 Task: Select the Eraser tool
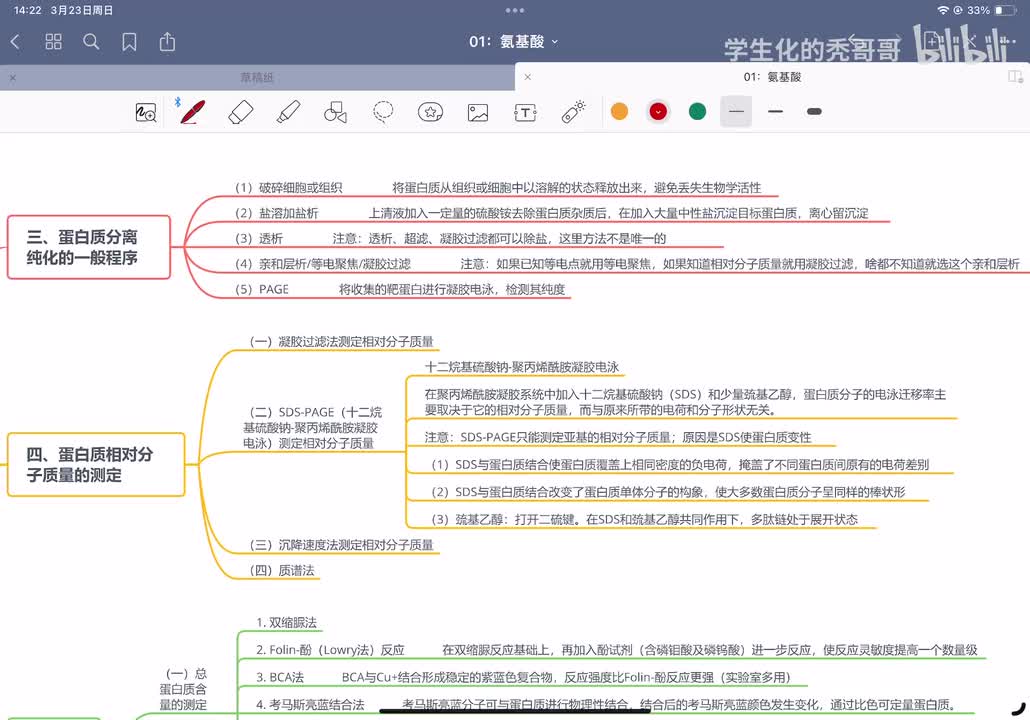coord(240,112)
